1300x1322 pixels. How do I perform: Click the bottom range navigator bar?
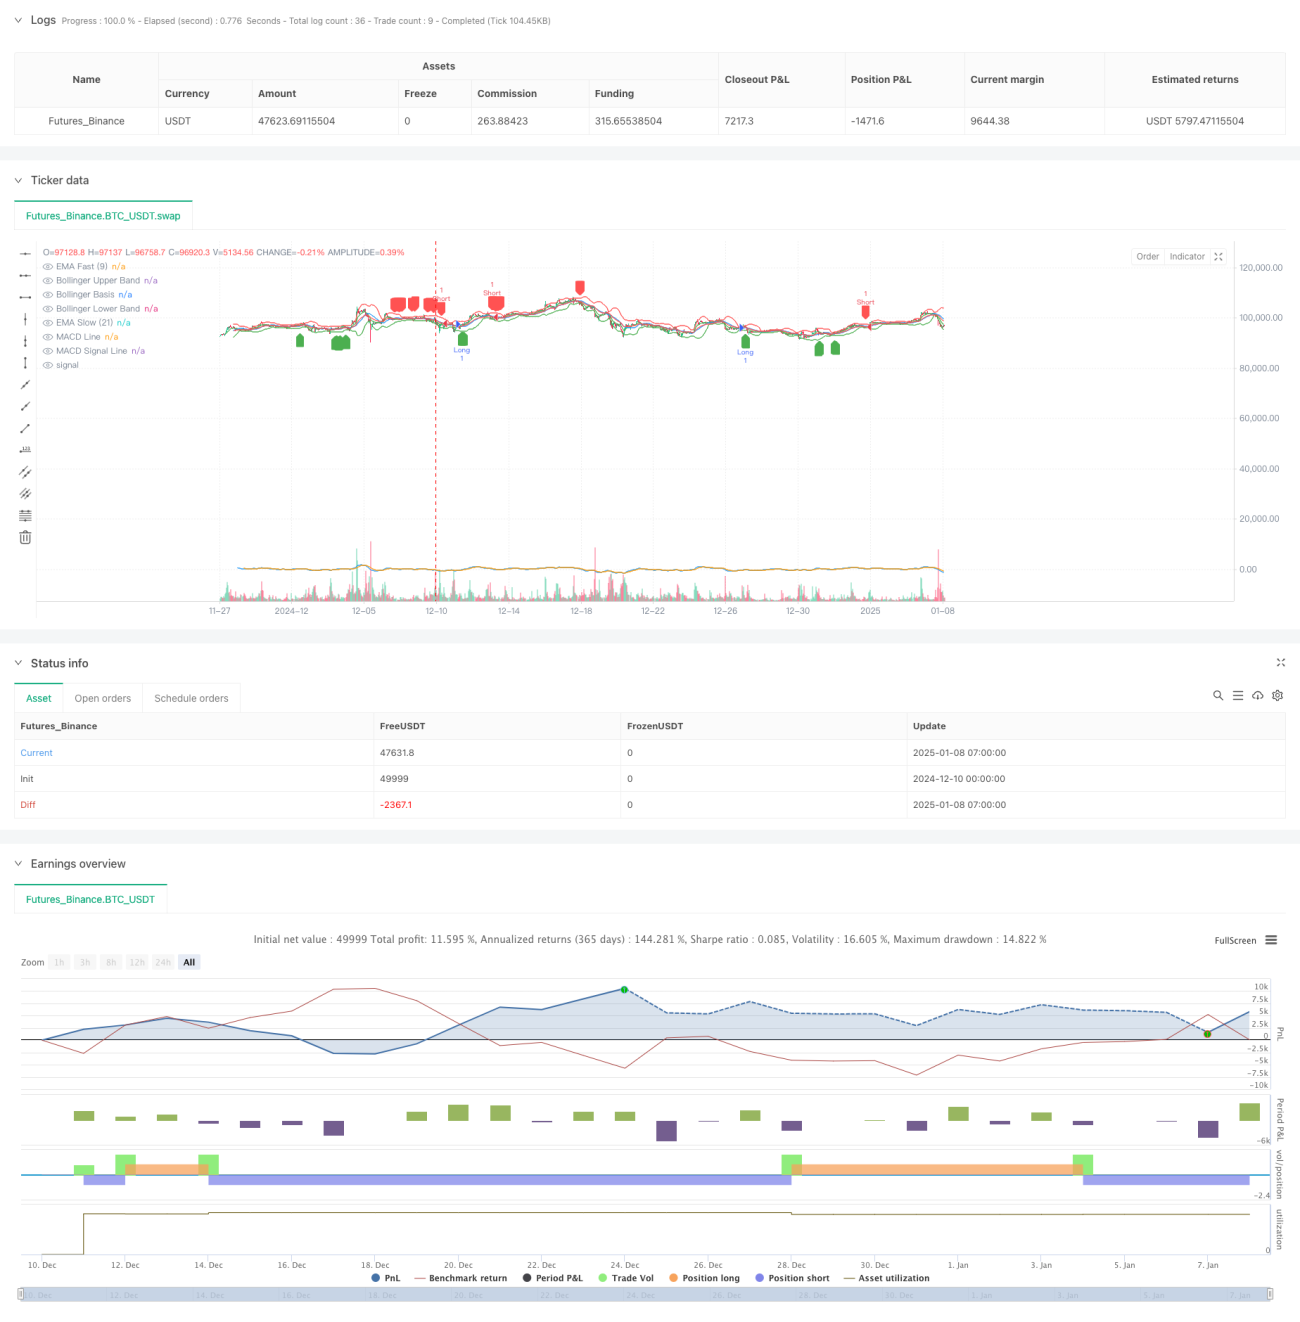click(x=645, y=1295)
